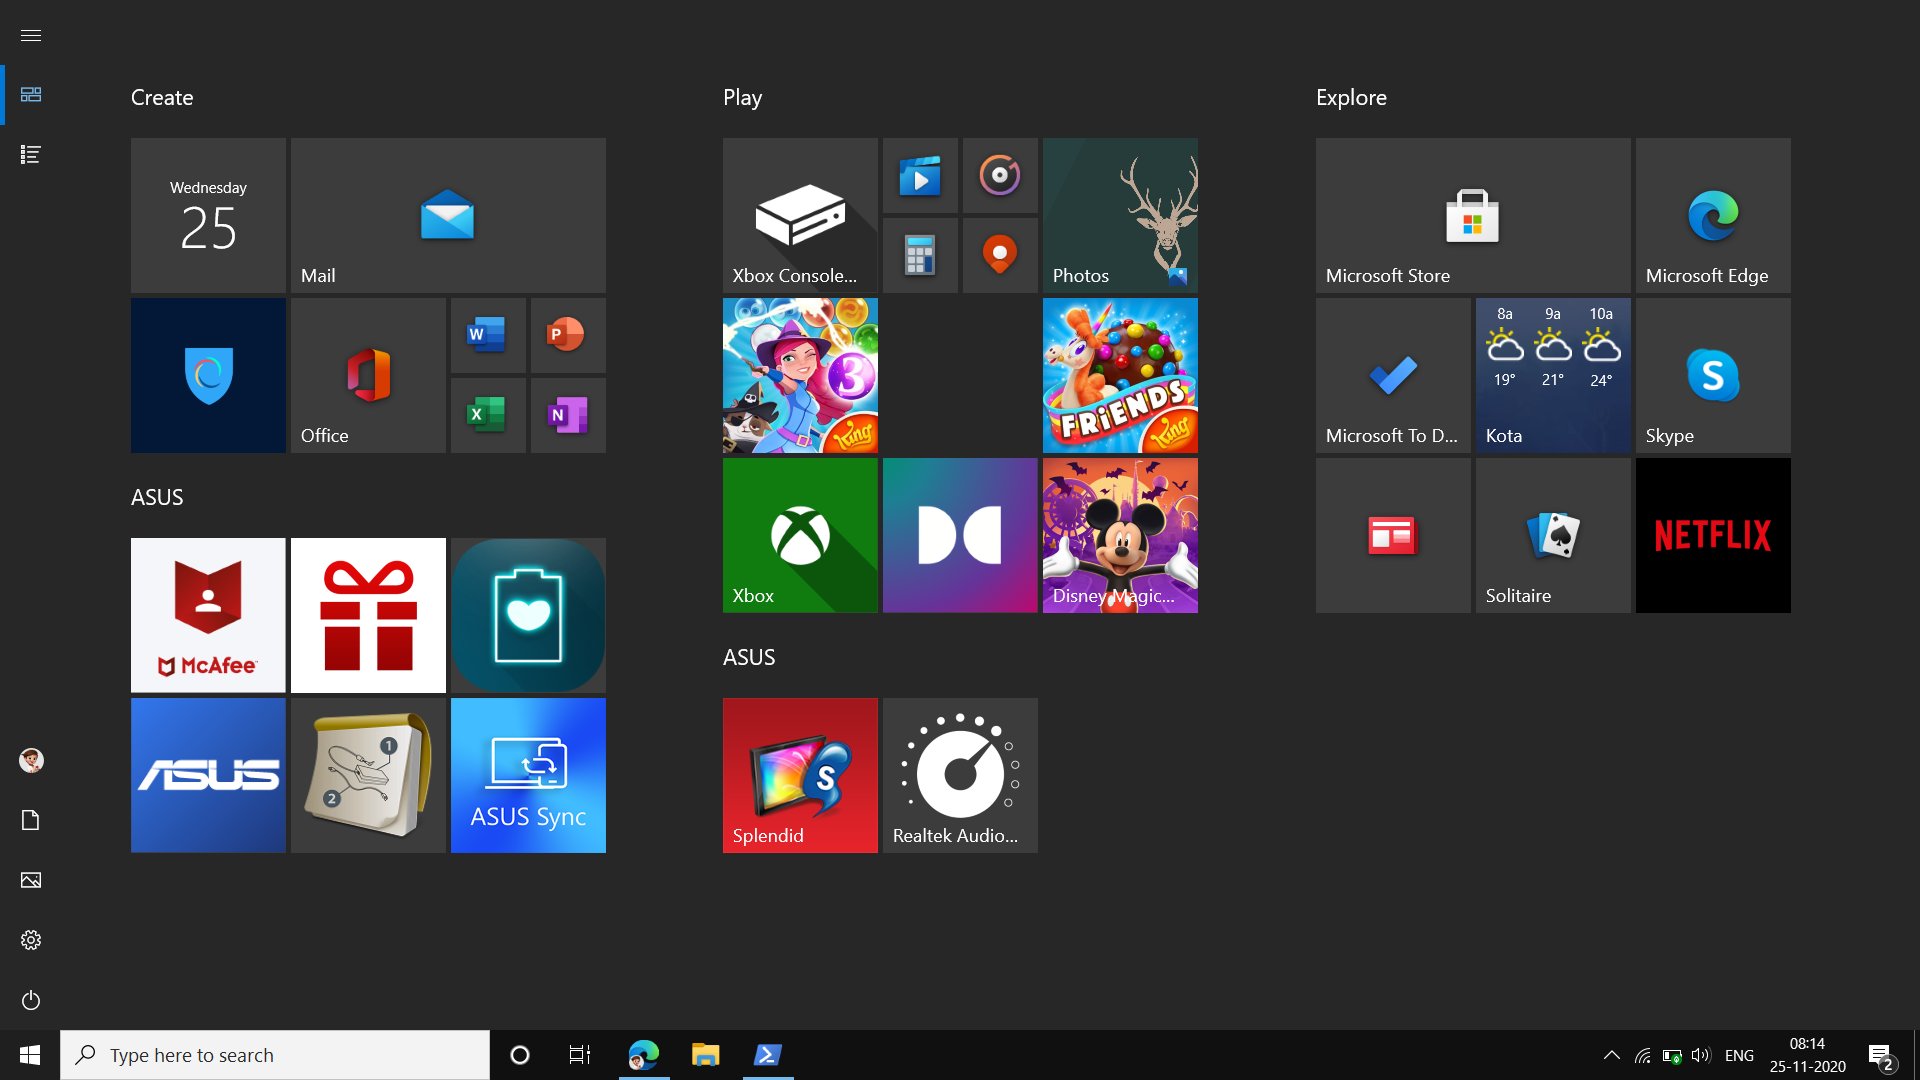Open PowerShell from the taskbar
The height and width of the screenshot is (1080, 1920).
(768, 1055)
